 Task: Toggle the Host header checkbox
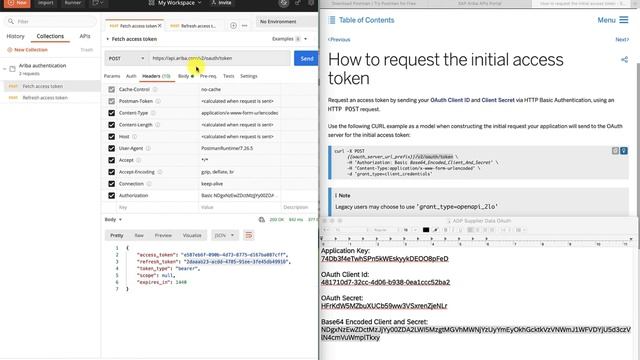[111, 137]
